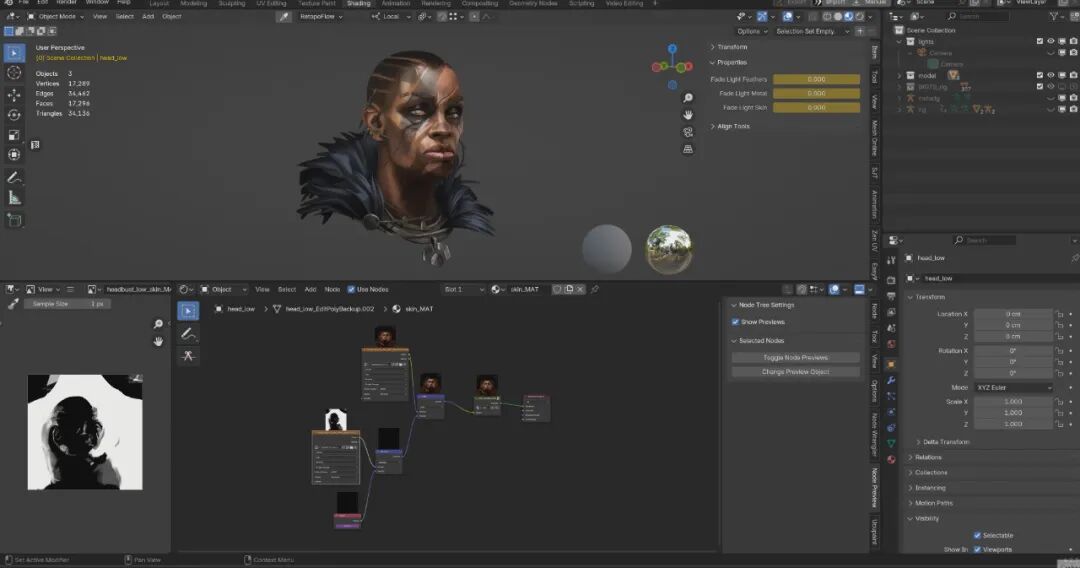
Task: Click Toggle Node Previews button
Action: (796, 357)
